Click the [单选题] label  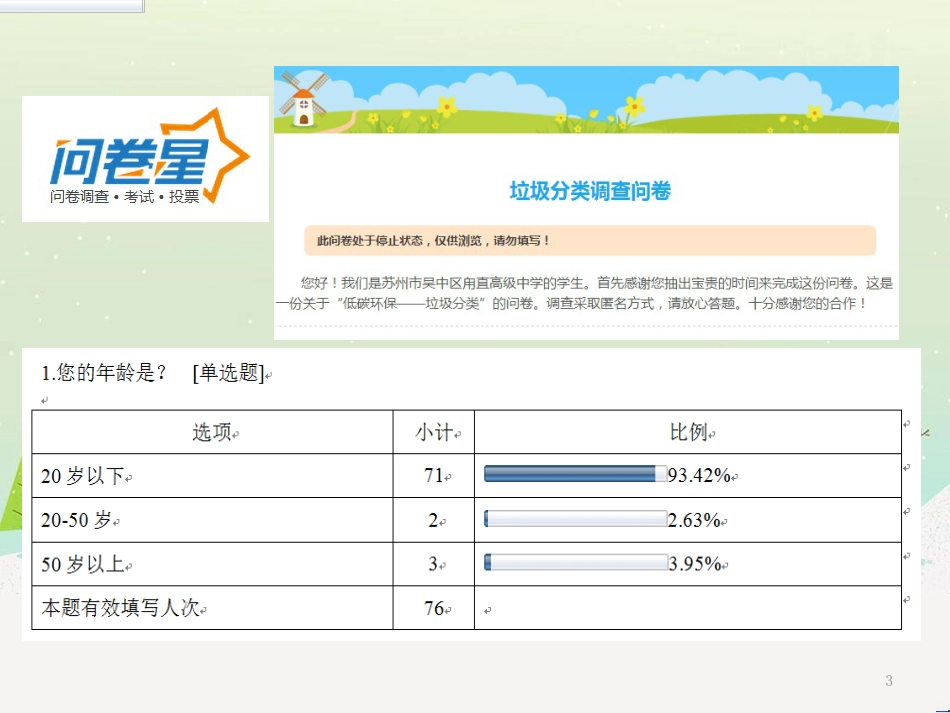(x=228, y=373)
